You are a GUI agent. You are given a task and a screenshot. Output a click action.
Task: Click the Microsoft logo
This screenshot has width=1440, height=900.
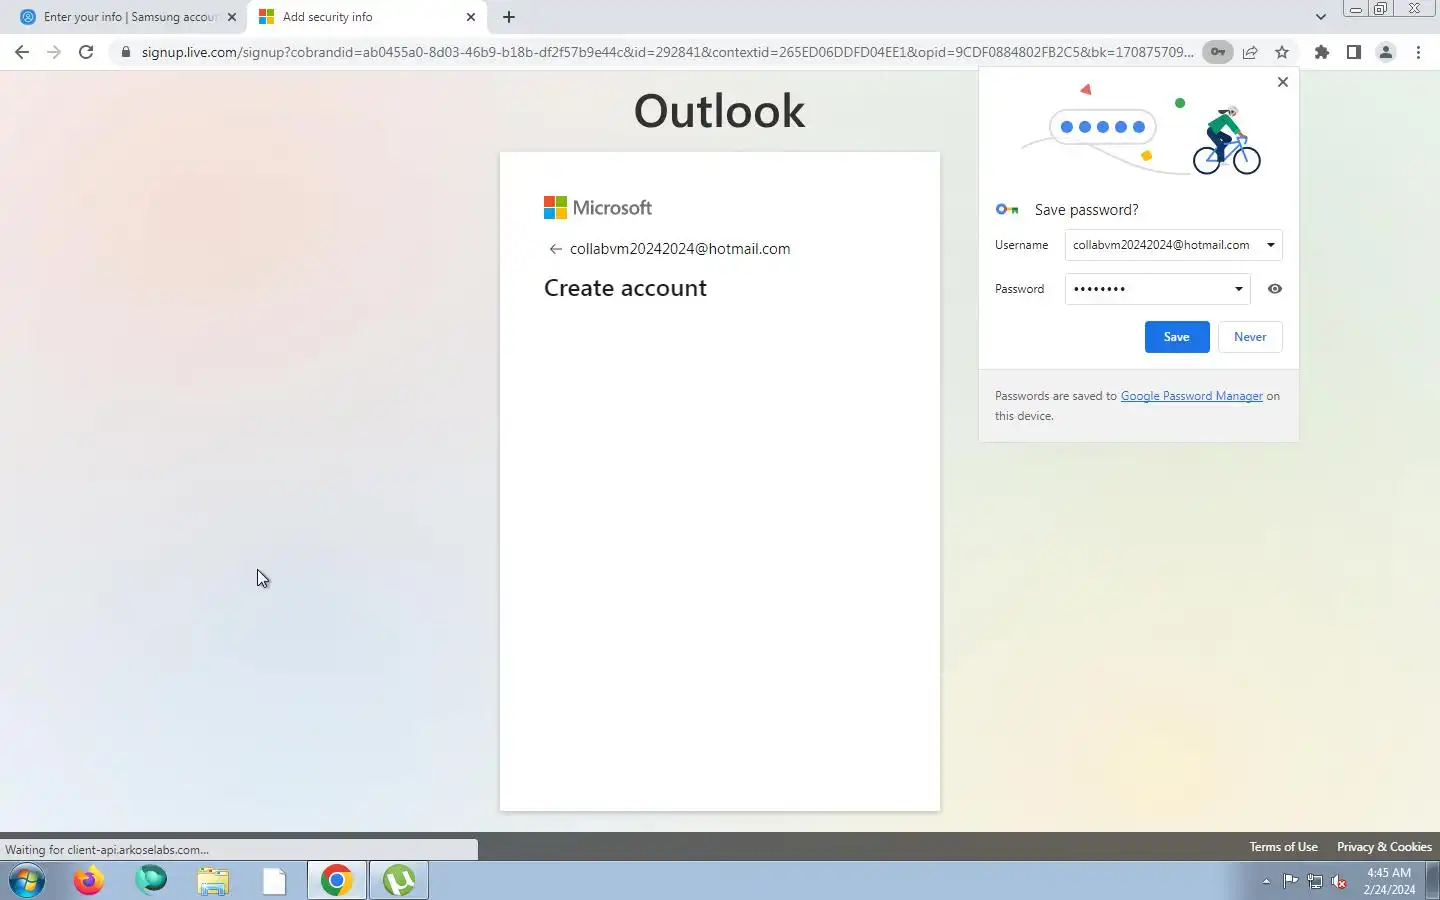tap(598, 207)
